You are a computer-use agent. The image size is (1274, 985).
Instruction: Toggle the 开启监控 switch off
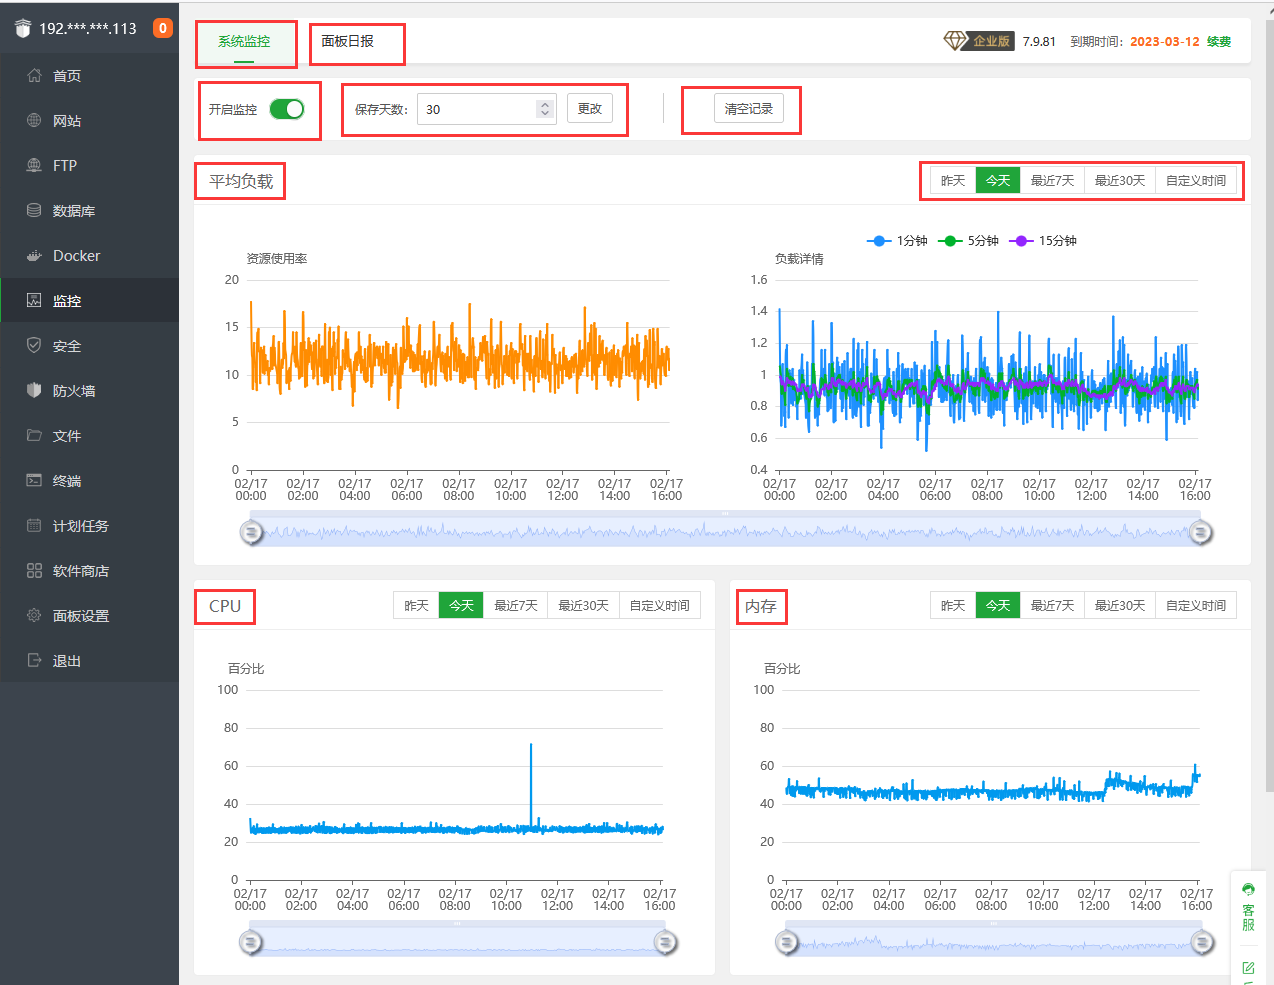point(287,109)
